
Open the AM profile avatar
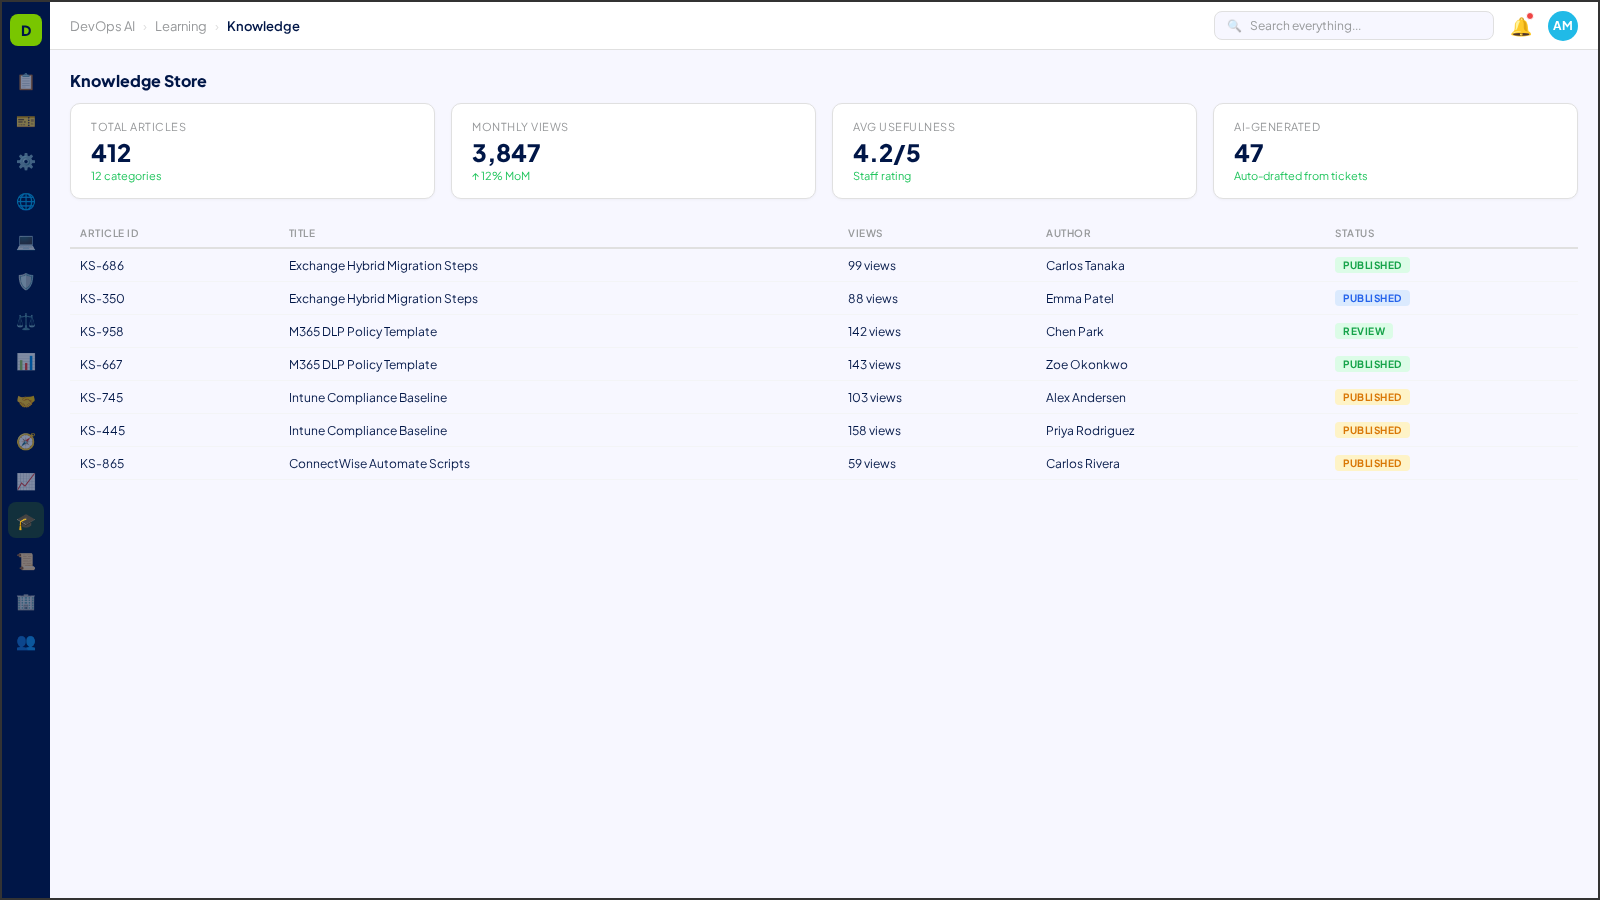[x=1562, y=26]
